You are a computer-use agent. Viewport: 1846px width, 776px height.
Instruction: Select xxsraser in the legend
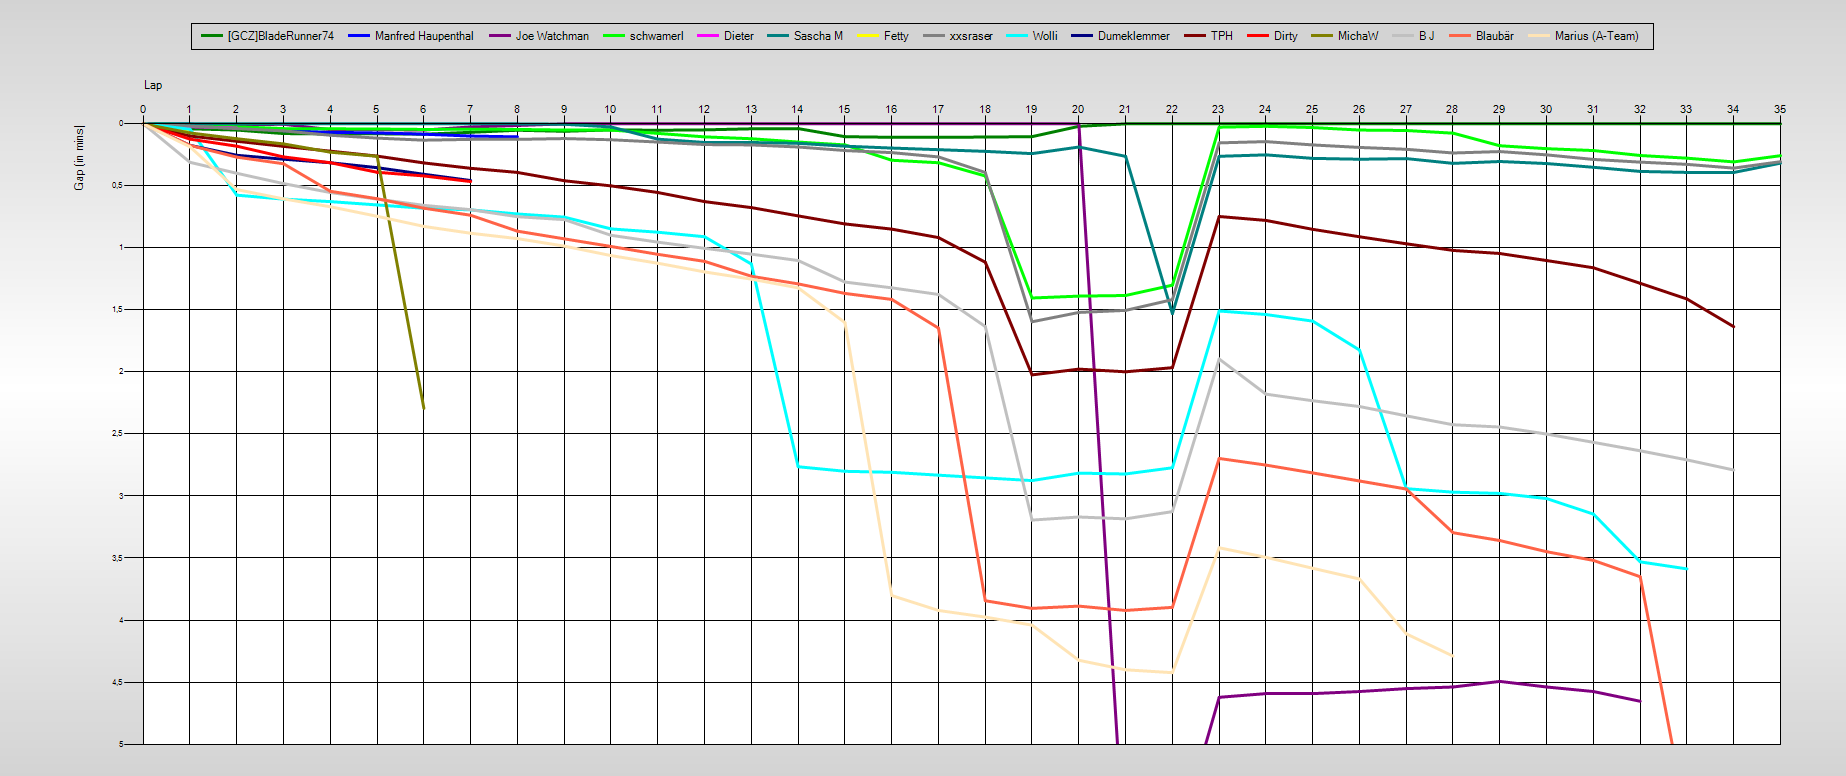tap(971, 36)
